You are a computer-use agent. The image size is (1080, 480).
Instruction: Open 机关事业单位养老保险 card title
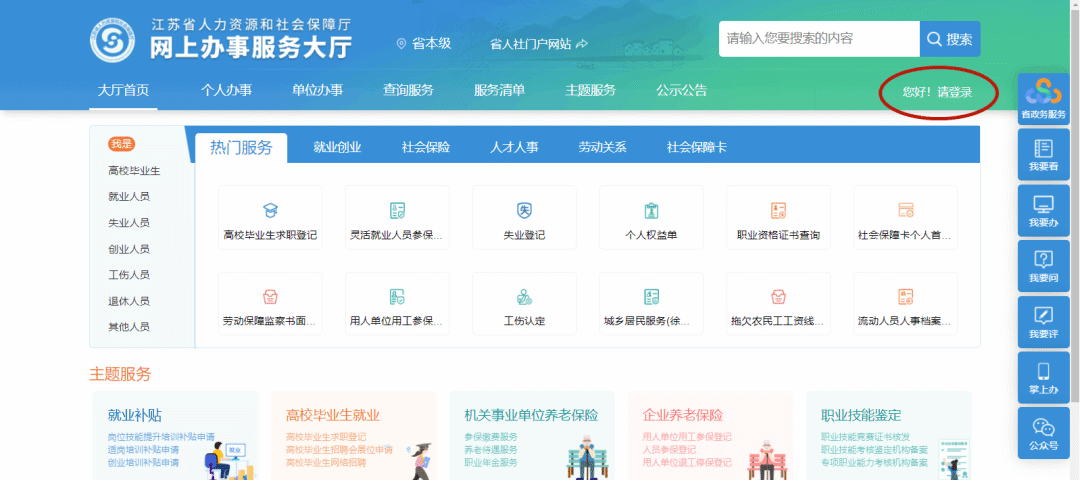(x=531, y=415)
